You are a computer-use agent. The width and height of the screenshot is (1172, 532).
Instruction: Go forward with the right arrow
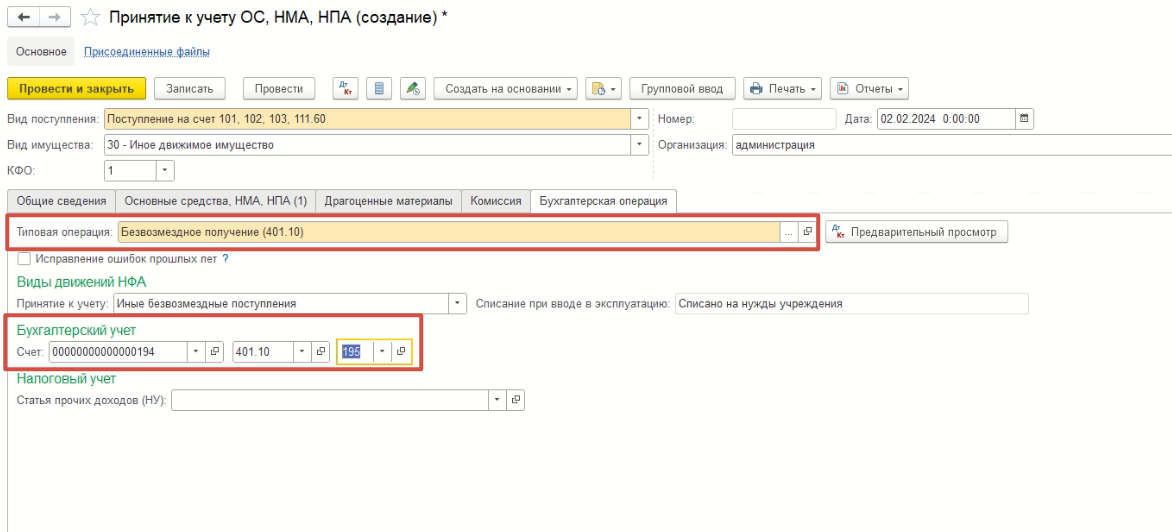(x=56, y=16)
